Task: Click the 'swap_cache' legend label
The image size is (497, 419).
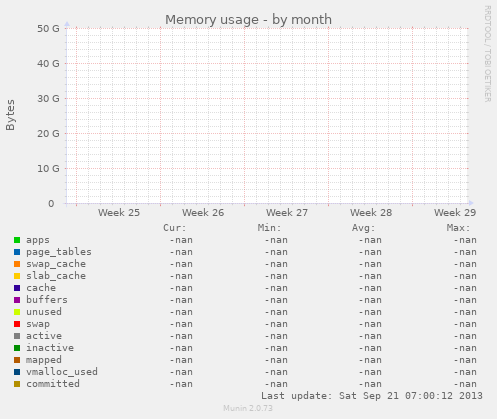Action: tap(56, 264)
